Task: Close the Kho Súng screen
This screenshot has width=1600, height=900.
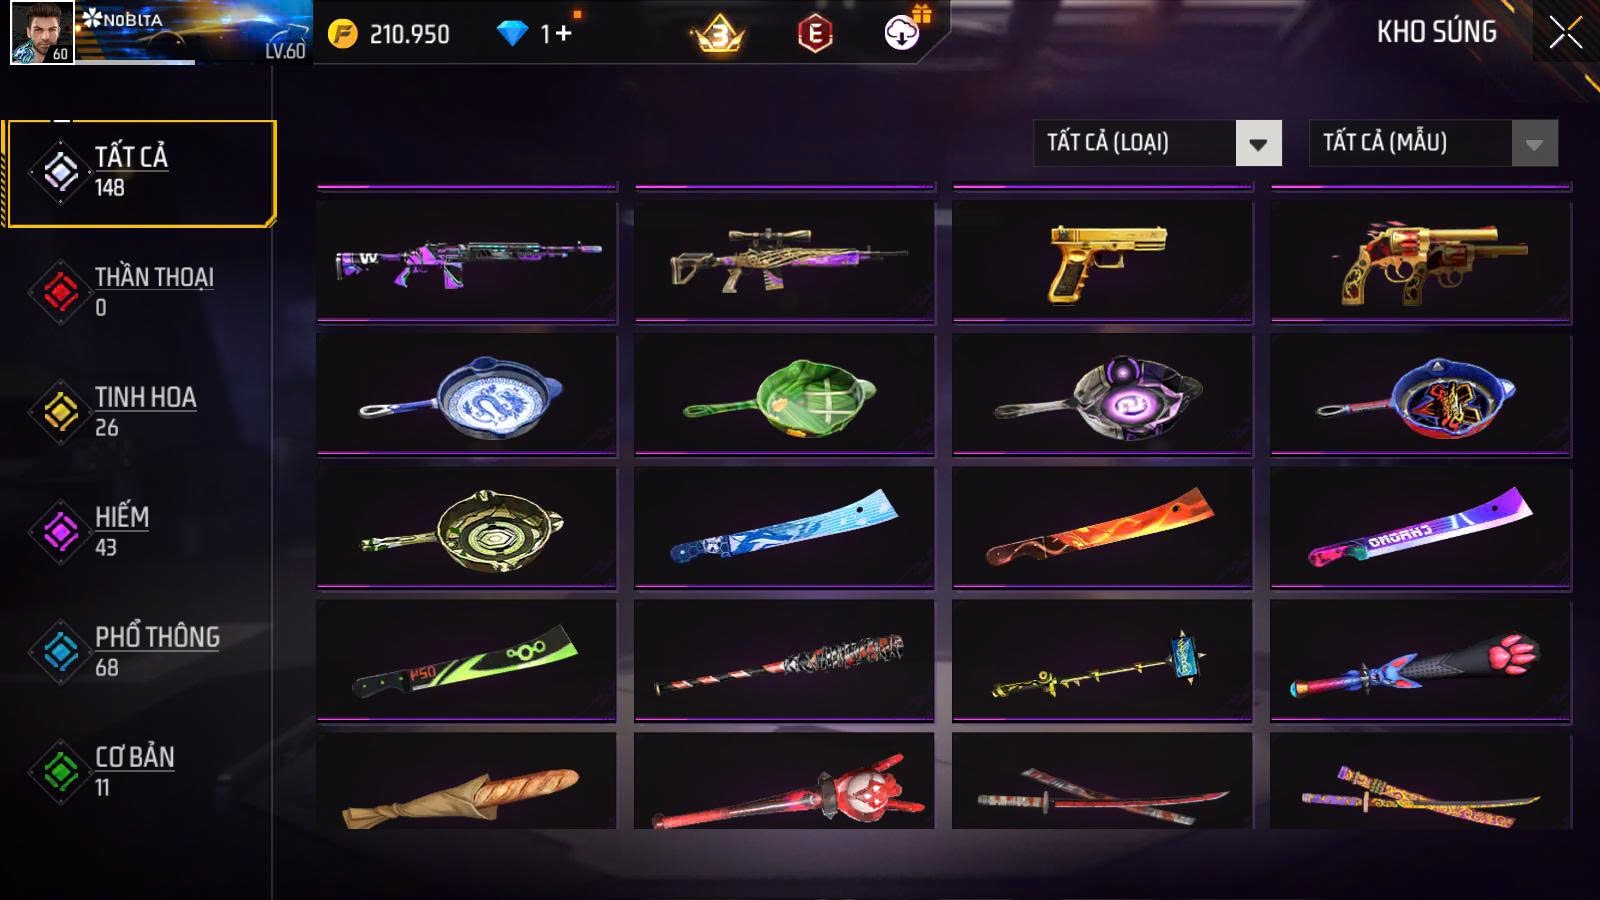Action: (x=1566, y=33)
